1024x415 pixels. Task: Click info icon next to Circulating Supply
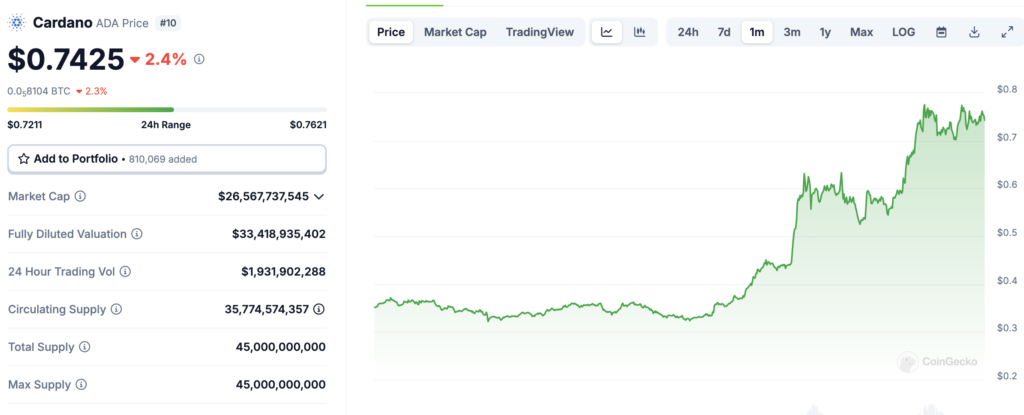click(x=123, y=309)
